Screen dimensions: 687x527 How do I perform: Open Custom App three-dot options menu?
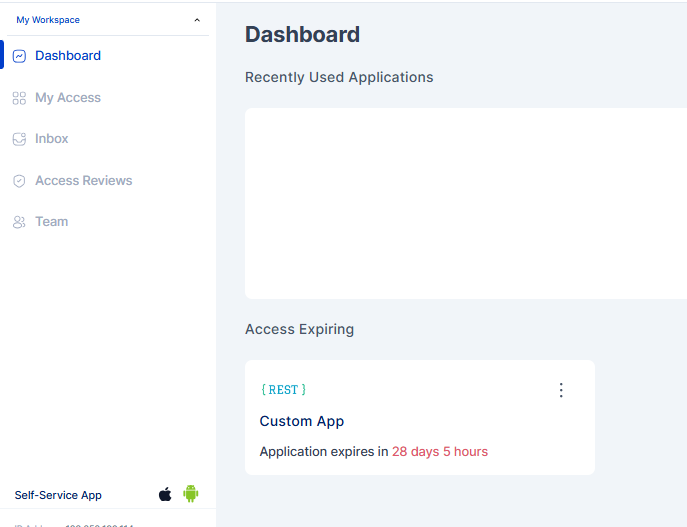(561, 390)
